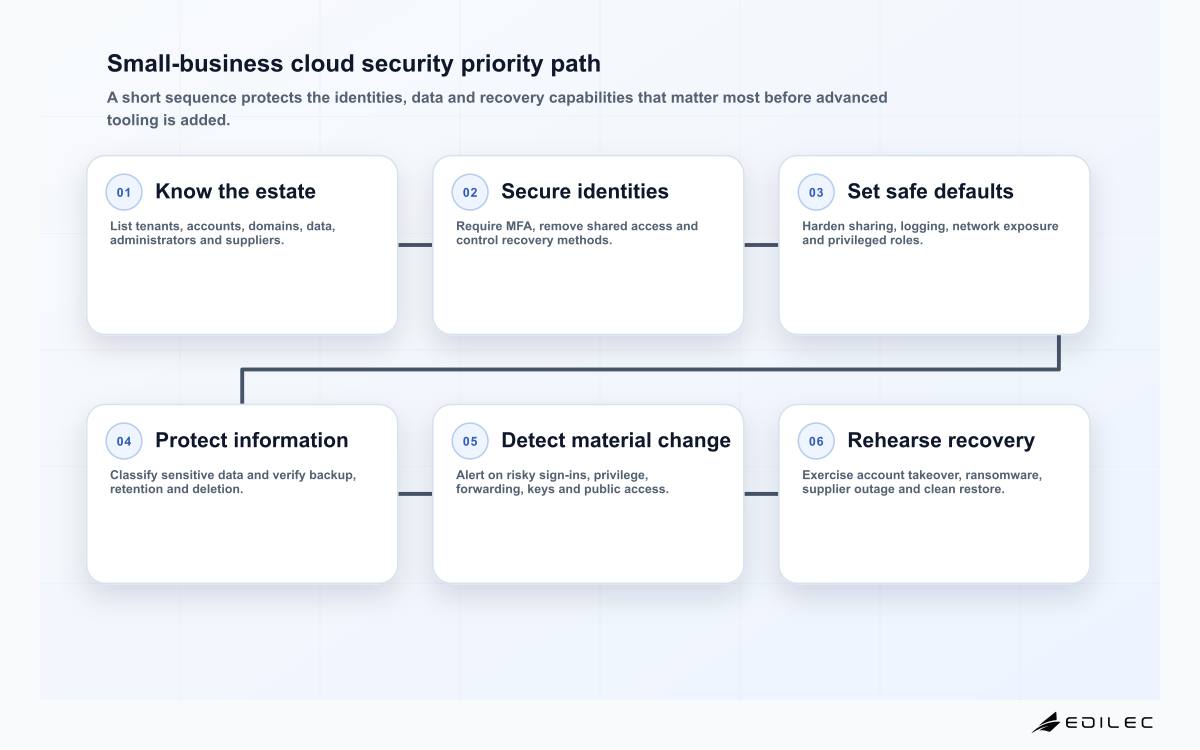The height and width of the screenshot is (750, 1200).
Task: Click the 02 step number badge
Action: coord(470,192)
